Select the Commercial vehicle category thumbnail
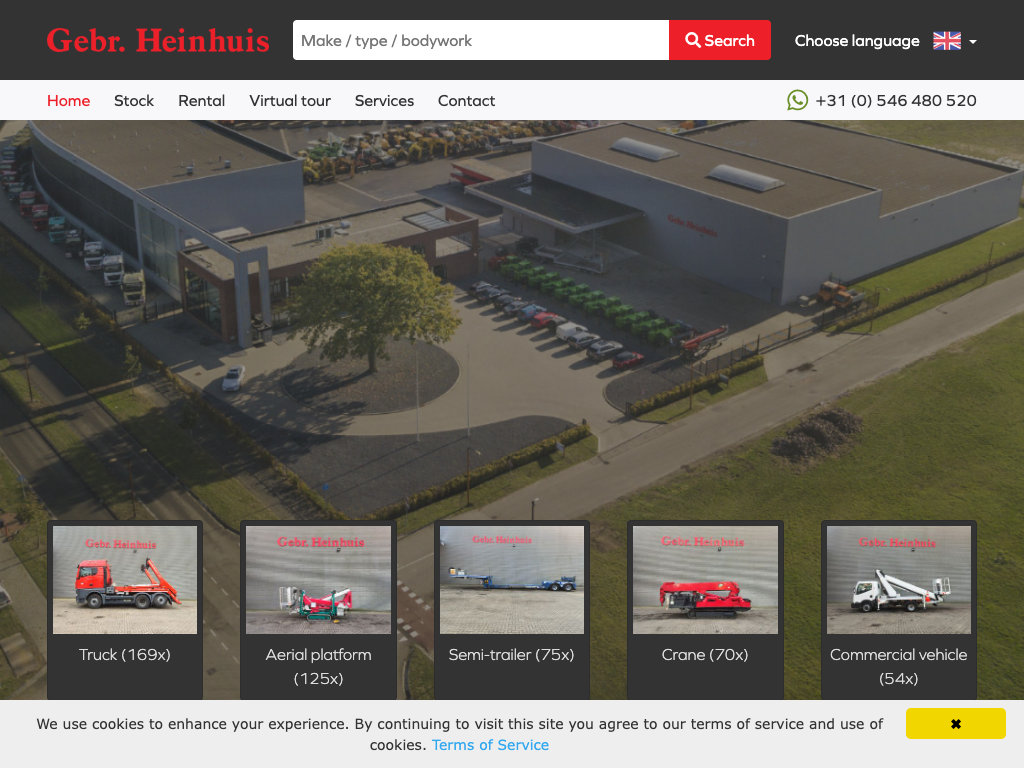 [x=898, y=580]
